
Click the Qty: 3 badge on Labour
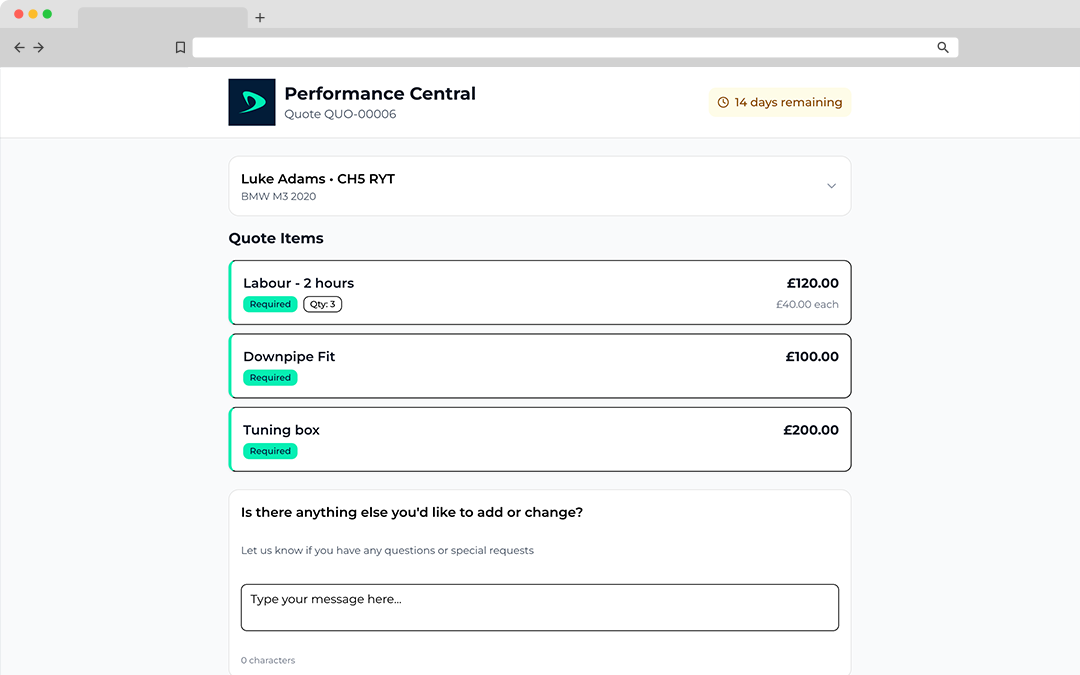pyautogui.click(x=322, y=304)
